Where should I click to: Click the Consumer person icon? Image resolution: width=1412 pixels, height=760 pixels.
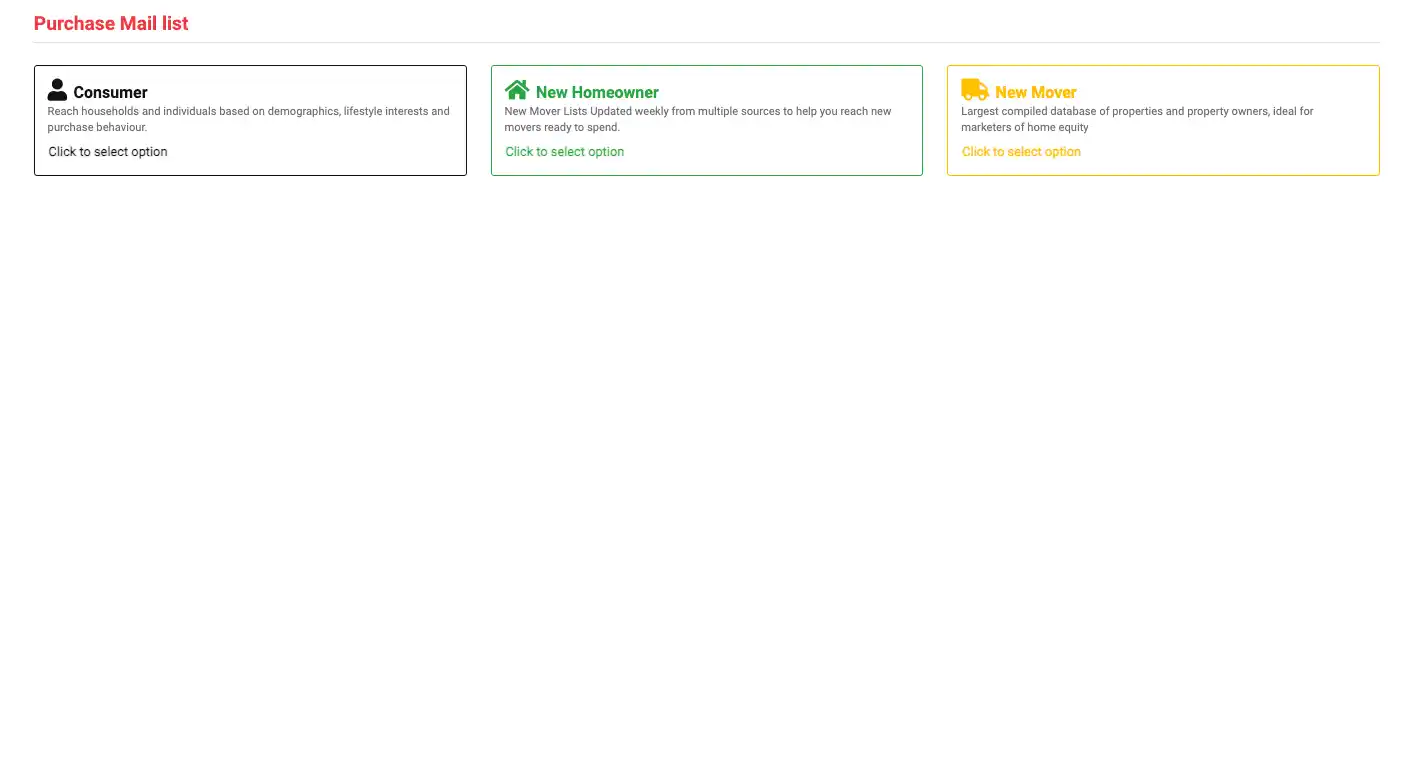coord(57,90)
